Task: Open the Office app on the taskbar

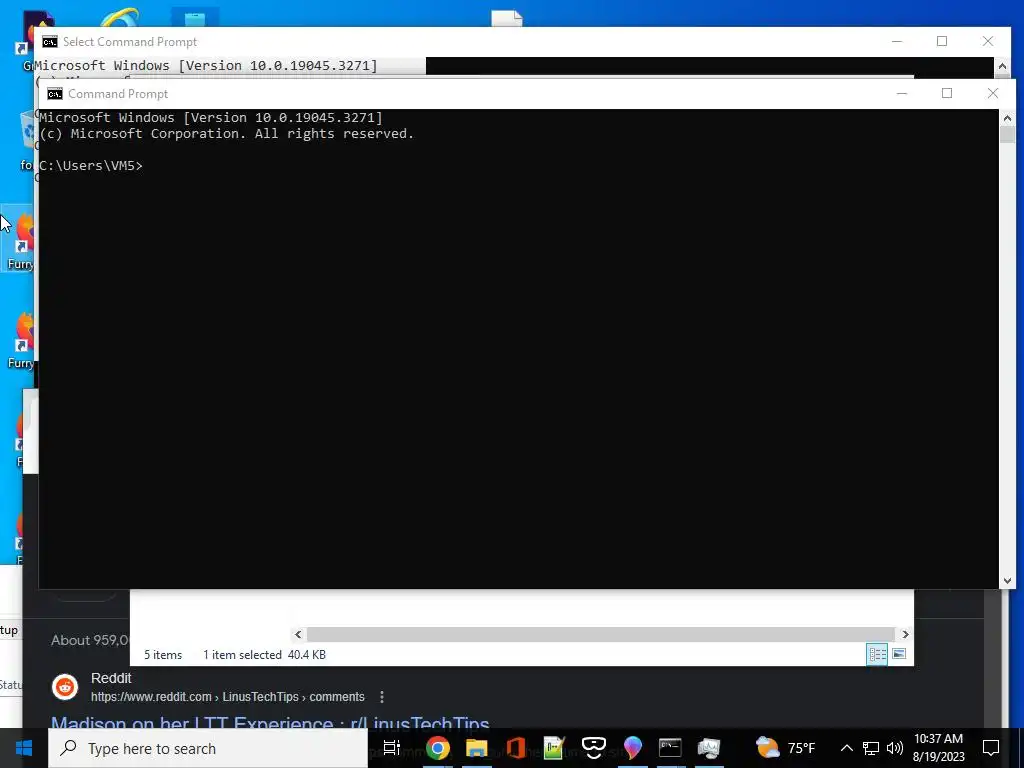Action: tap(516, 748)
